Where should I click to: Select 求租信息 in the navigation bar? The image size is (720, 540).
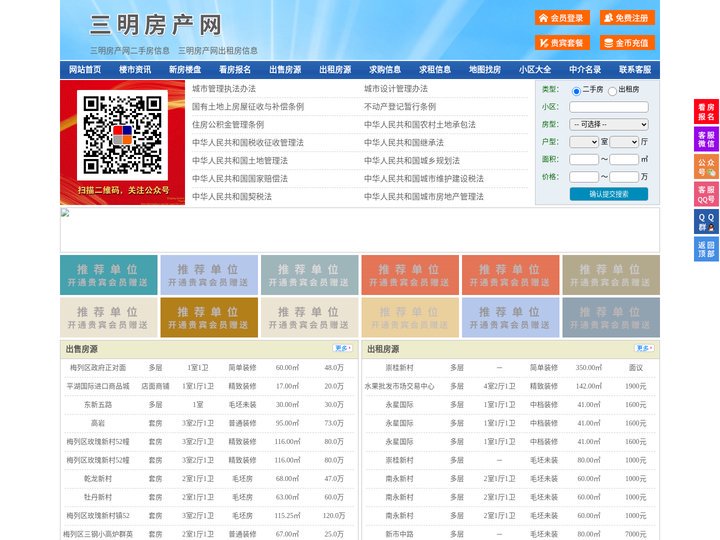(x=435, y=70)
